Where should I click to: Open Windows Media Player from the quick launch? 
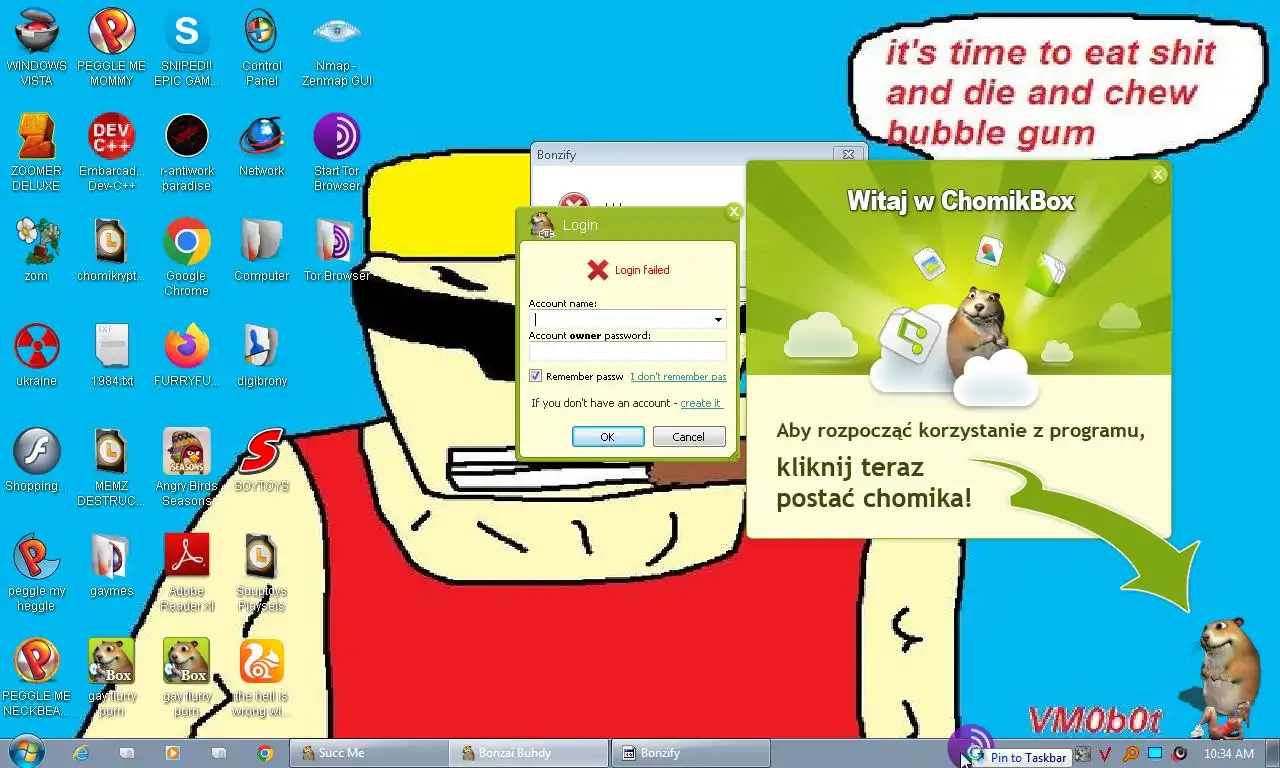[x=172, y=753]
